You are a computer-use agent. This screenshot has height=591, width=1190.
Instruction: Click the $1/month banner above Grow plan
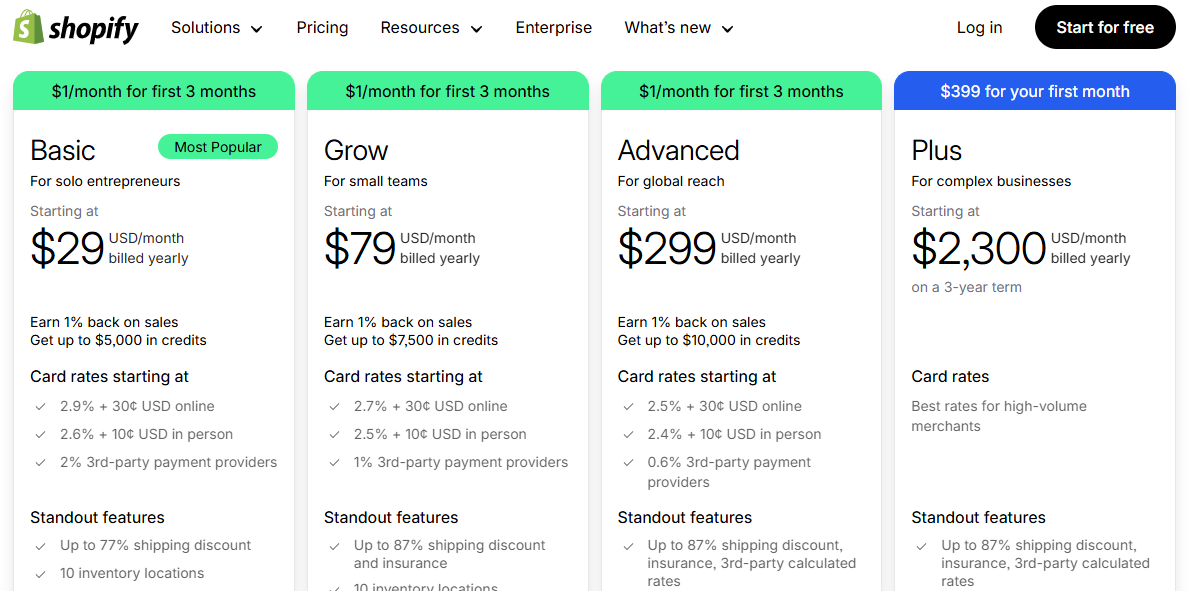[x=447, y=90]
